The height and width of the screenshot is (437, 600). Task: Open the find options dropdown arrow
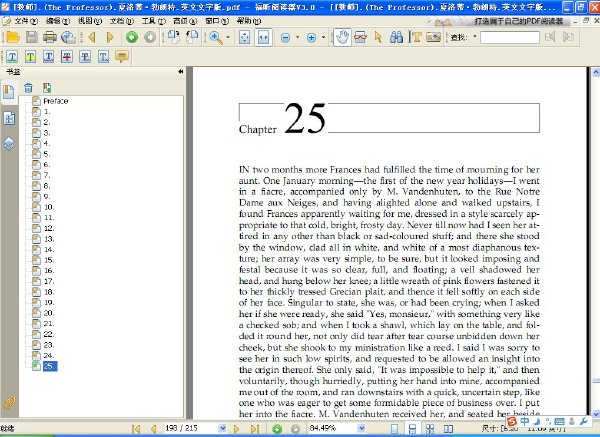pos(475,37)
